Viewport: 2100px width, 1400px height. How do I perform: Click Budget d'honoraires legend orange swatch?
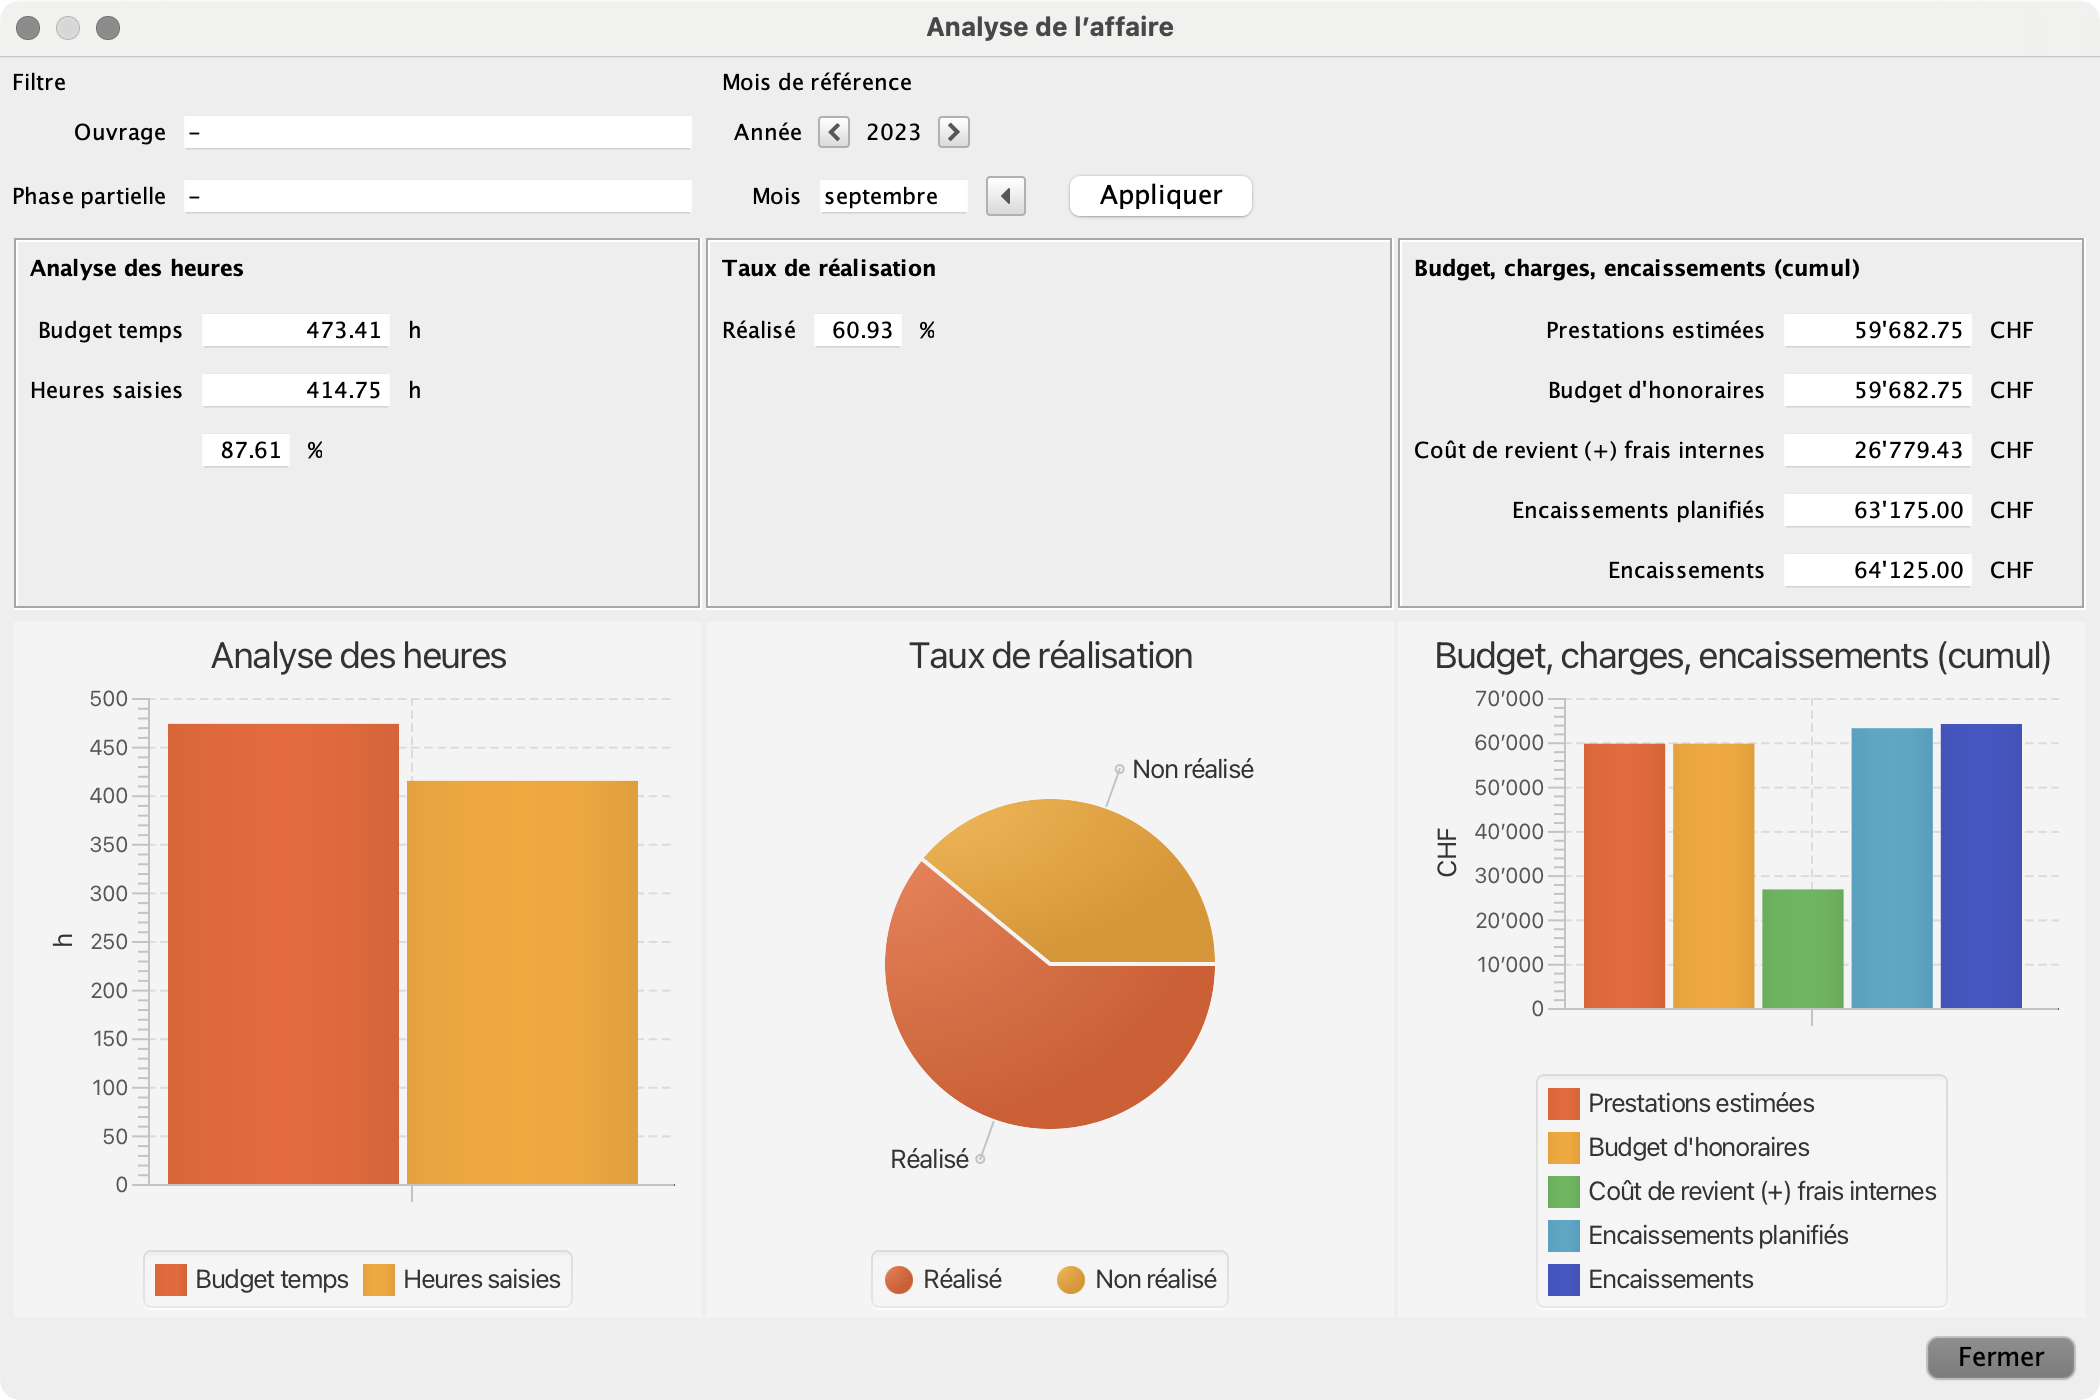1564,1147
